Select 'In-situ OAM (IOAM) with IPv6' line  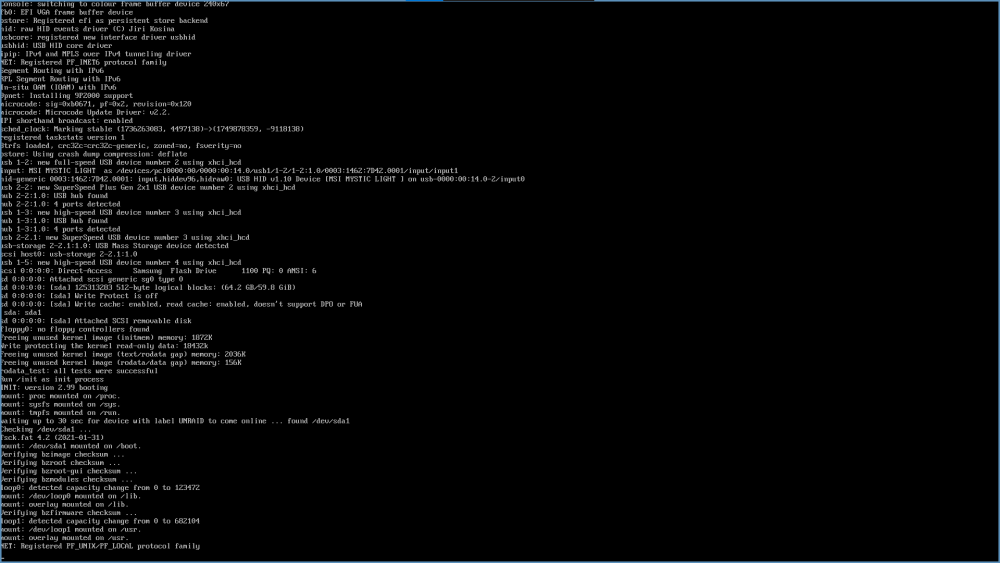click(x=59, y=87)
